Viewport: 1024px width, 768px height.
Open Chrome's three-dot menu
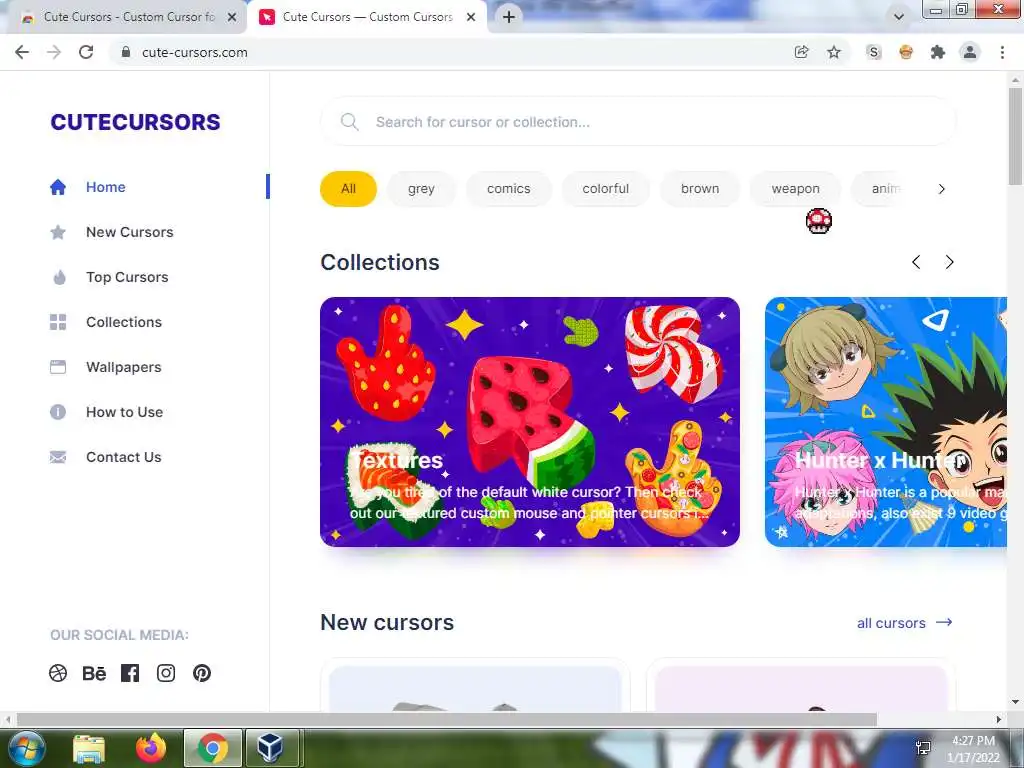[1002, 52]
